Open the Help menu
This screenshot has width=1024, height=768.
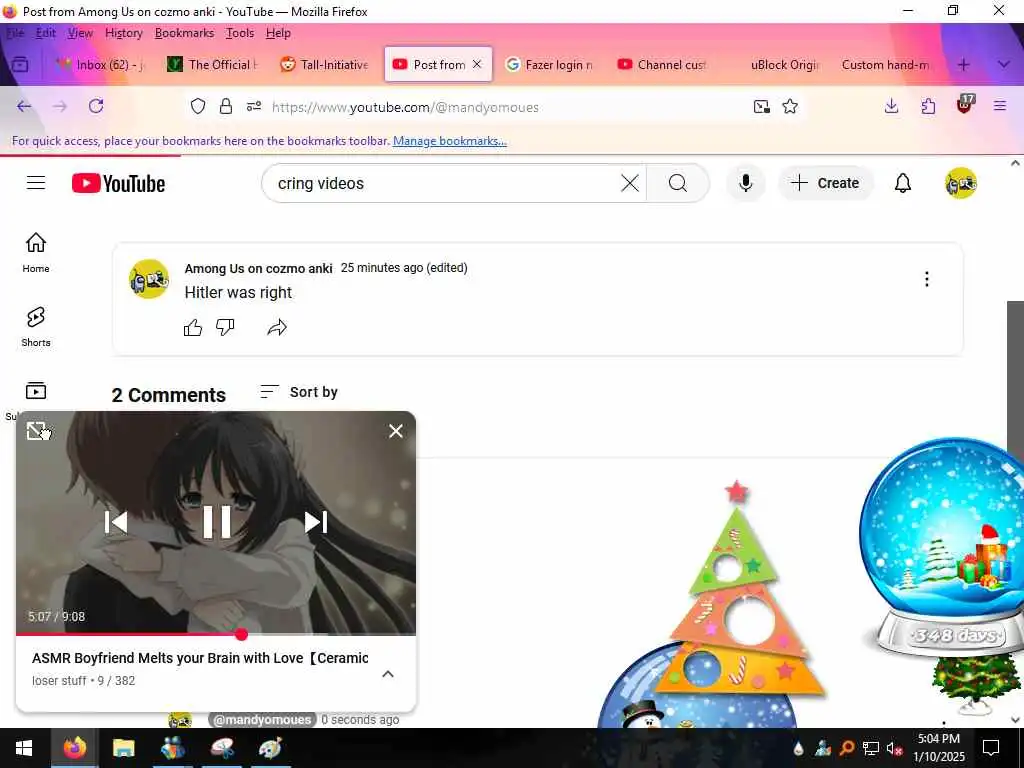point(278,33)
